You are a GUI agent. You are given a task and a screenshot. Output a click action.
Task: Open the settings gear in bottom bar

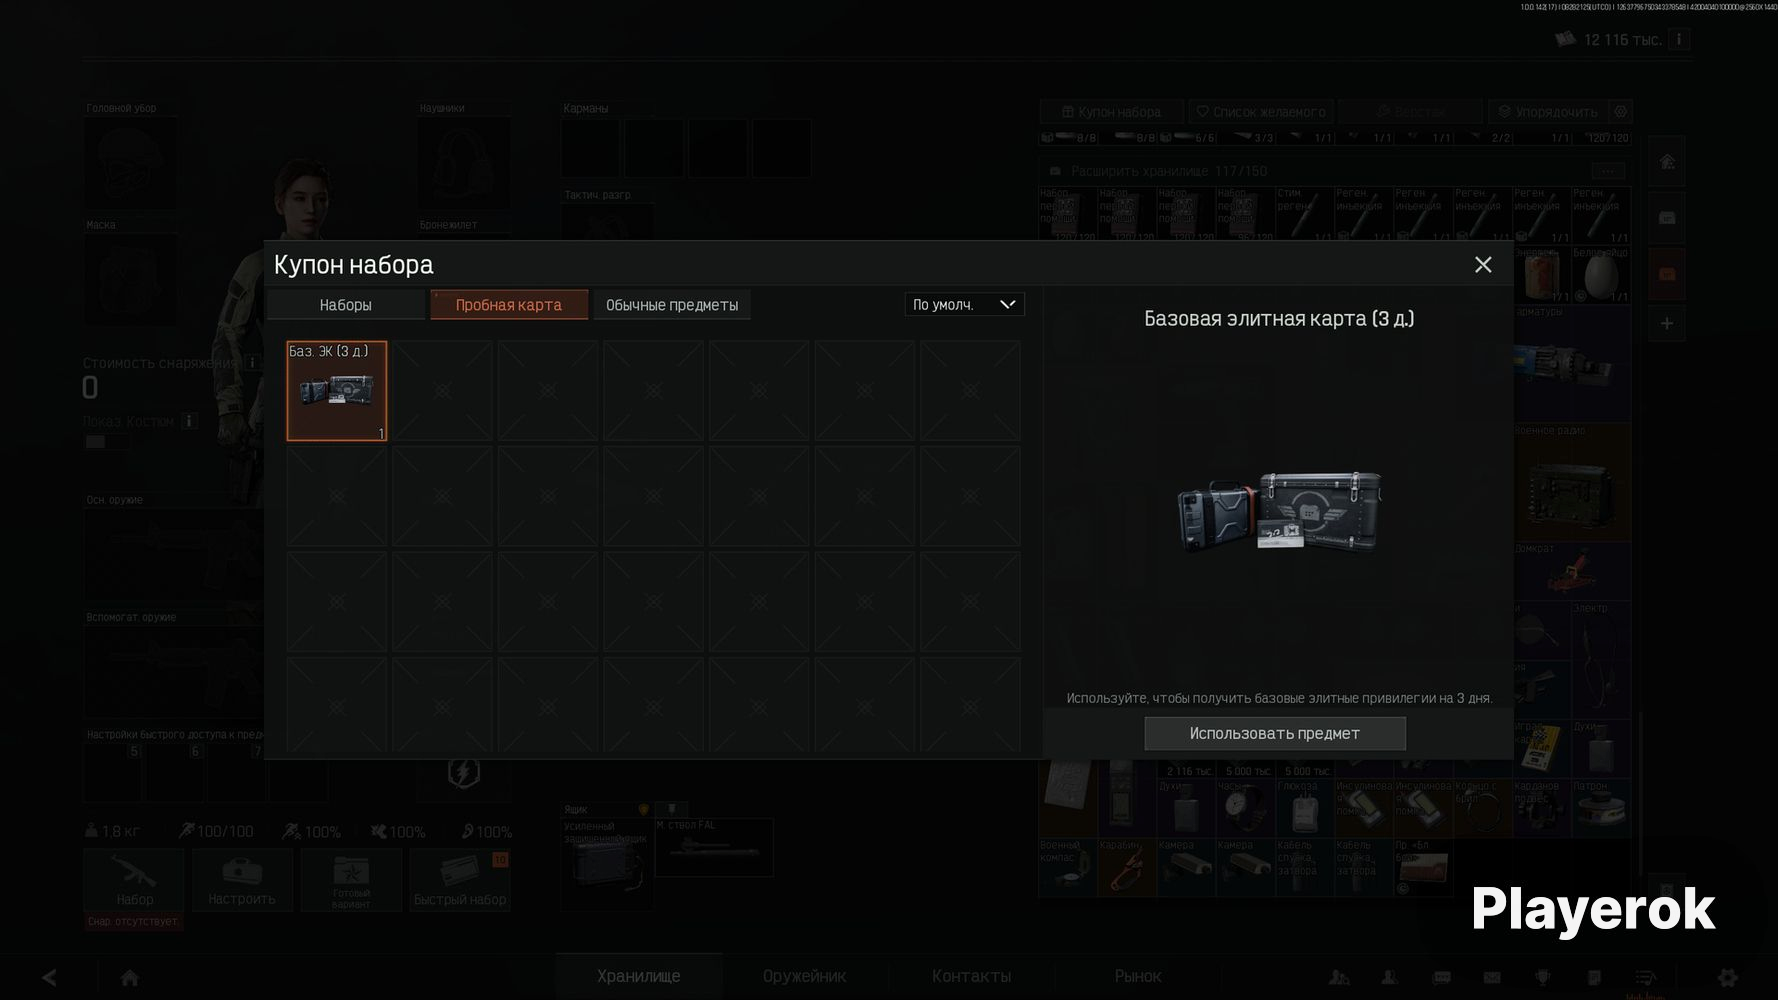tap(1727, 977)
